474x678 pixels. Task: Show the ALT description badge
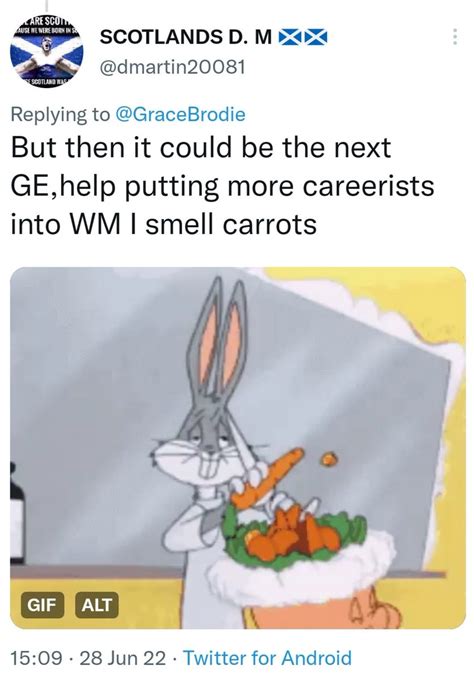tap(97, 604)
